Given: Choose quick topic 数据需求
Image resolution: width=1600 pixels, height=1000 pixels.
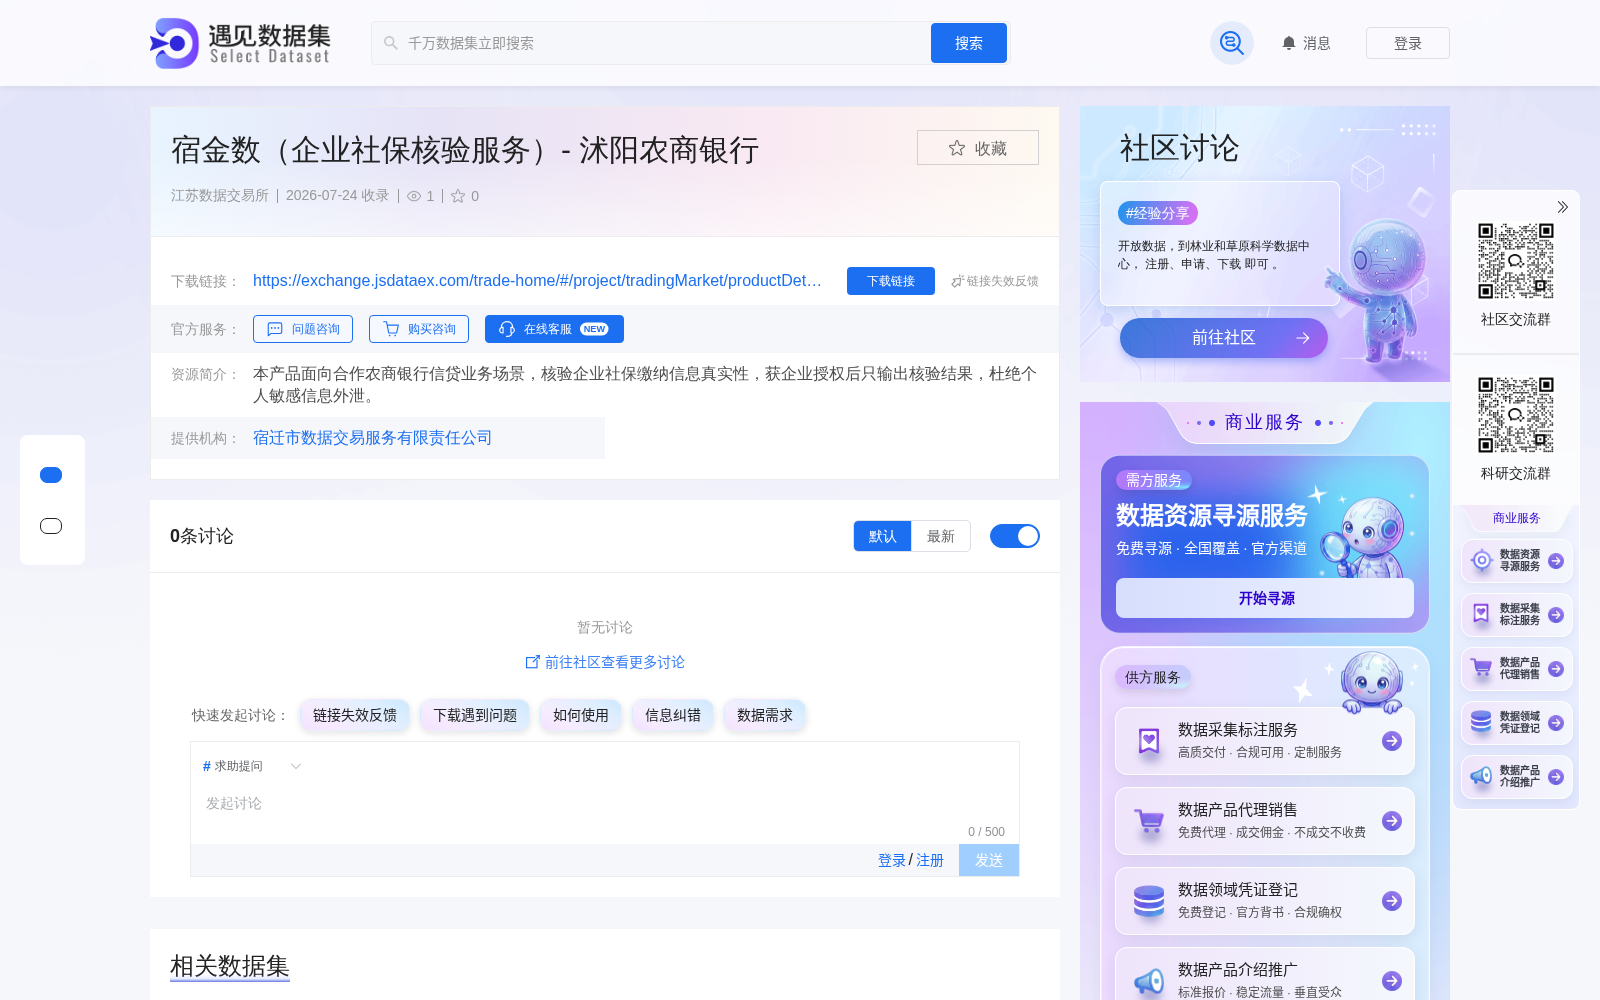Looking at the screenshot, I should 765,715.
